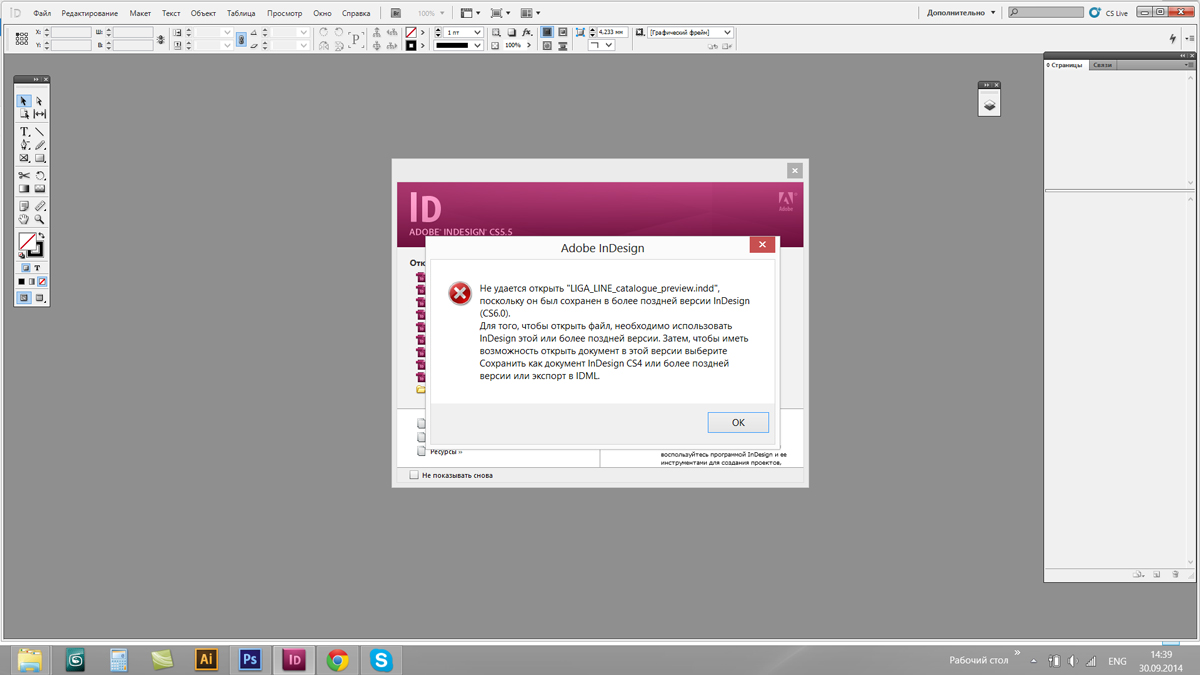The height and width of the screenshot is (675, 1200).
Task: Open the 'Дополнительно' workspace dropdown
Action: click(961, 13)
